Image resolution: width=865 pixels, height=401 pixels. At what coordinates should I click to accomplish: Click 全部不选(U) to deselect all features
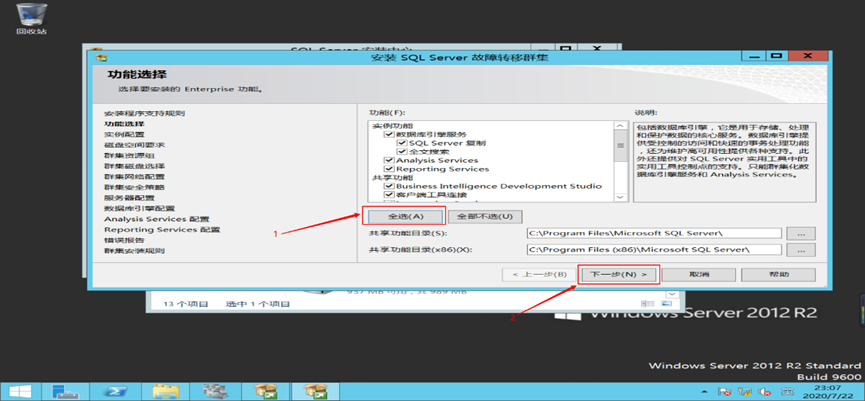485,216
